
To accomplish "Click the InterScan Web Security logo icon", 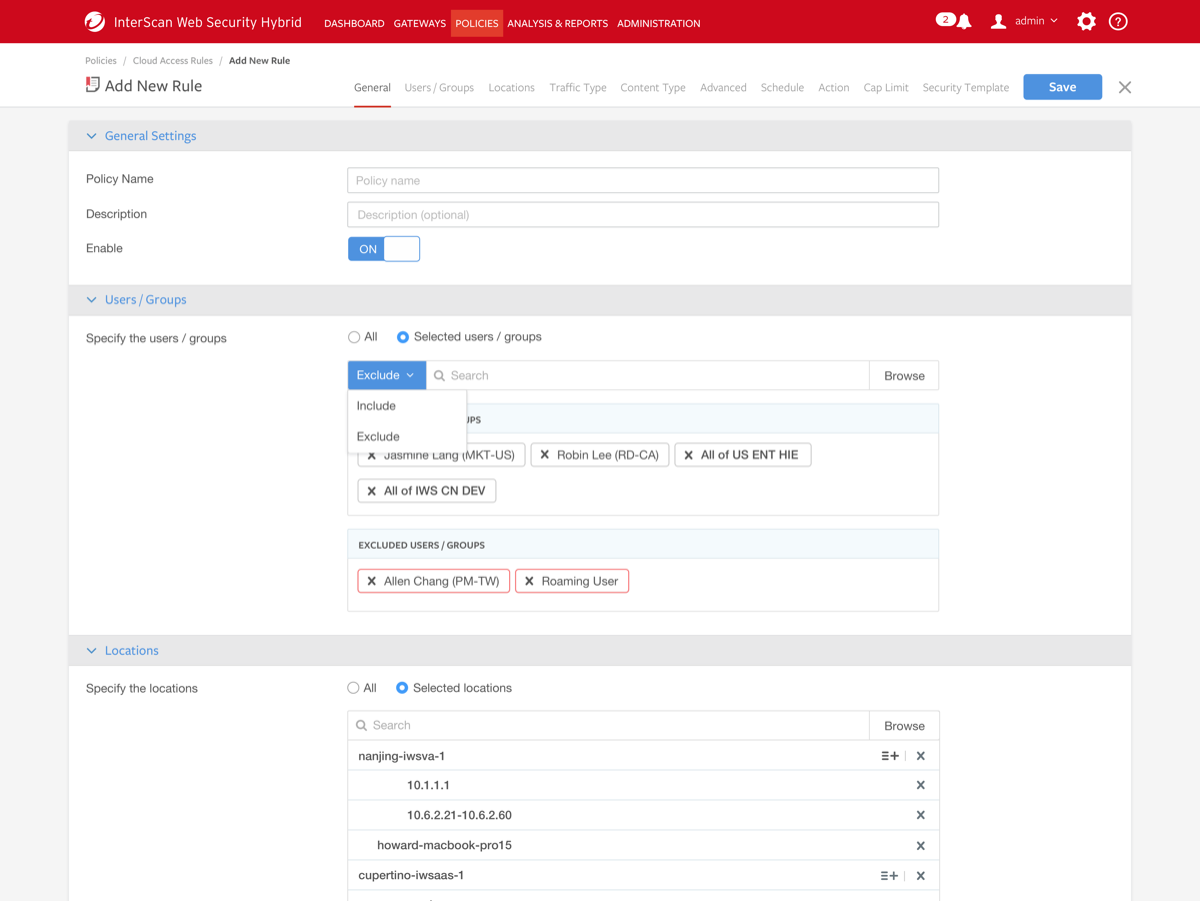I will tap(95, 21).
